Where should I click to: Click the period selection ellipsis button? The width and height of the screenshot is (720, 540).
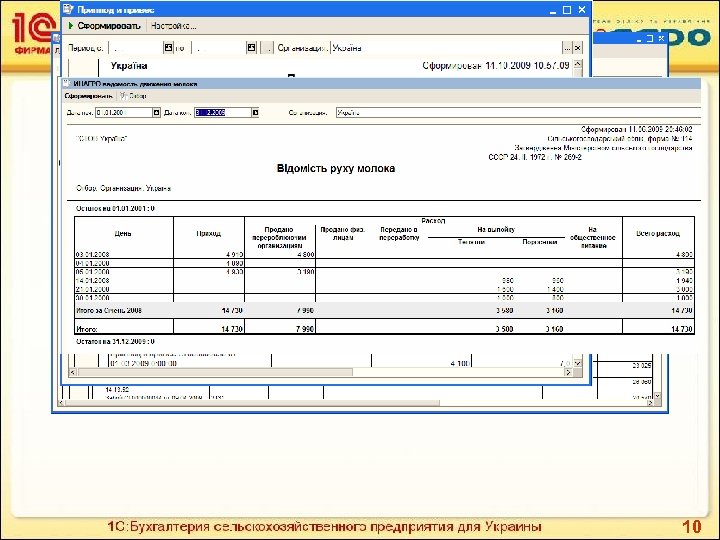(x=267, y=47)
